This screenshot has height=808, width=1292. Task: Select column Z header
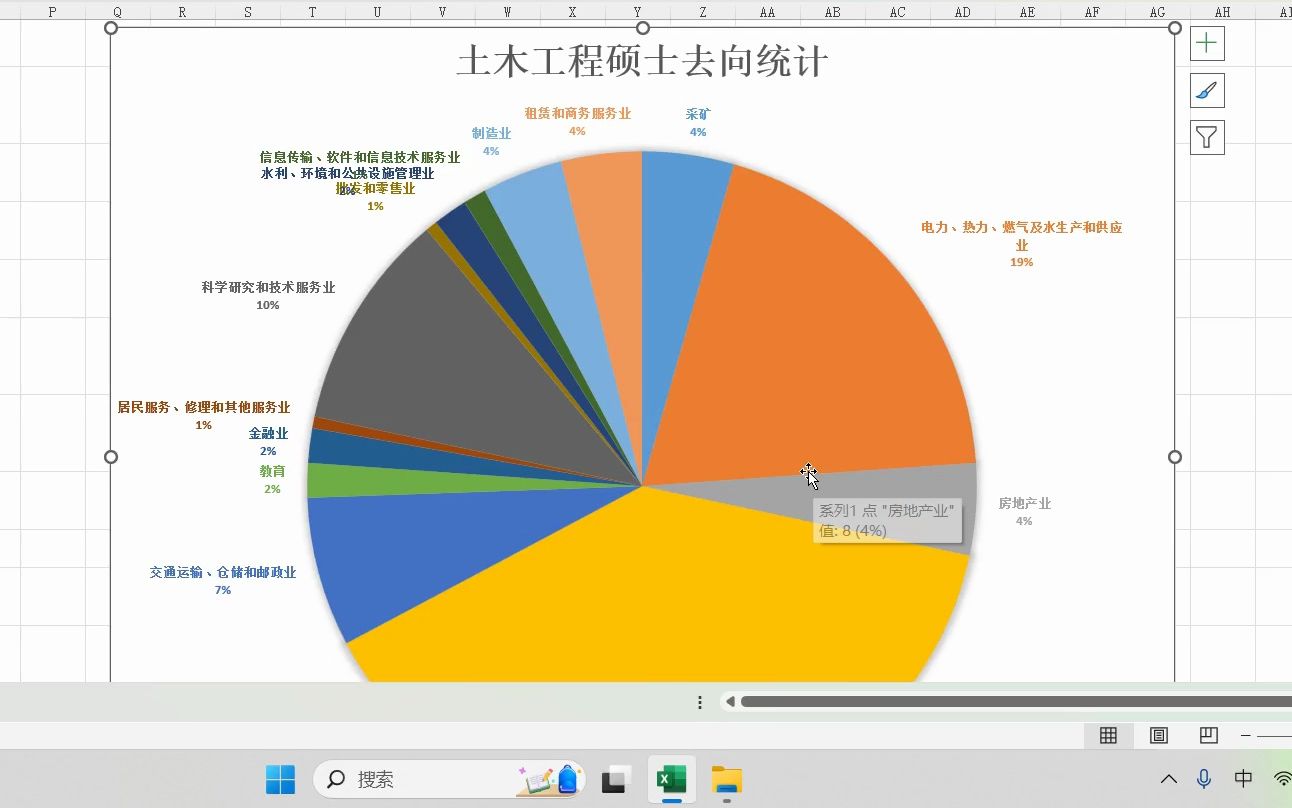pyautogui.click(x=702, y=11)
